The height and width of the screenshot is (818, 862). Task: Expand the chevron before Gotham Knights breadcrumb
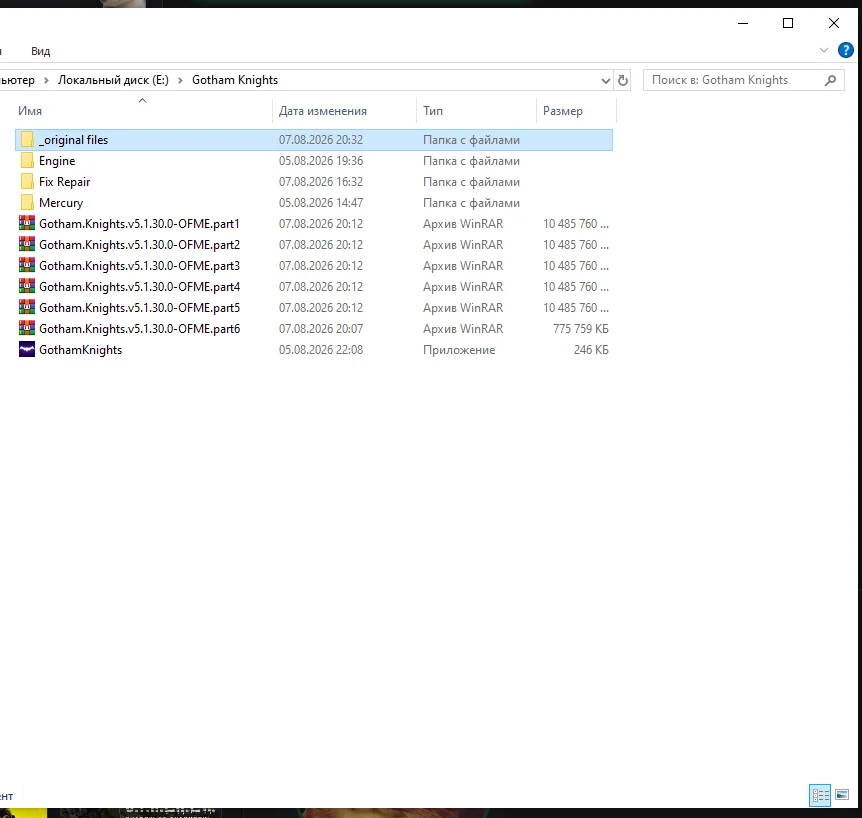coord(180,80)
